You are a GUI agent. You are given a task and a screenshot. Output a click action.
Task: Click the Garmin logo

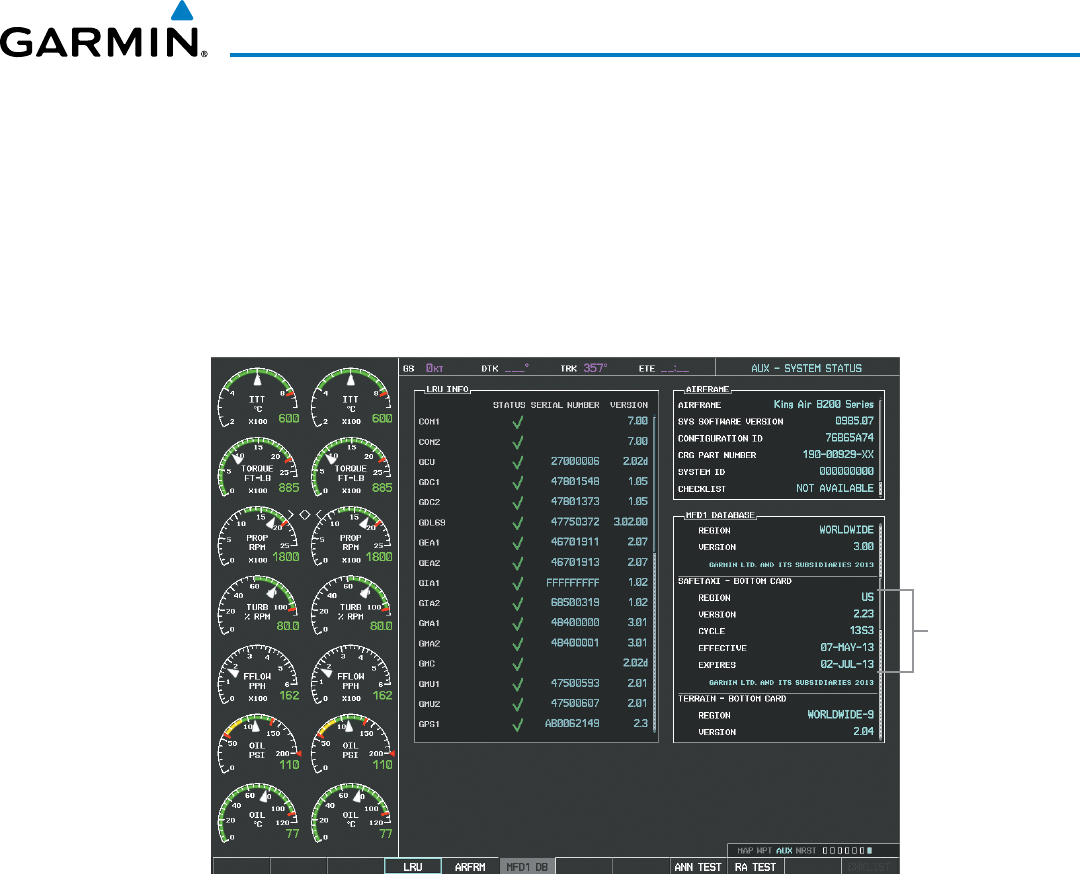click(103, 30)
